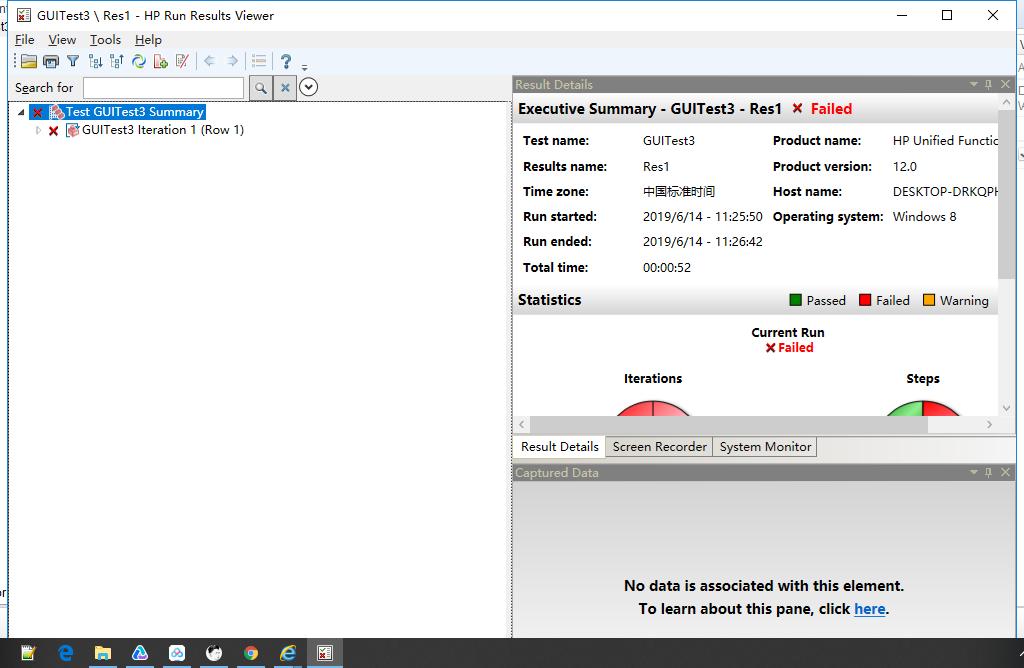Click the forward arrow in toolbar
This screenshot has width=1024, height=668.
pyautogui.click(x=232, y=61)
